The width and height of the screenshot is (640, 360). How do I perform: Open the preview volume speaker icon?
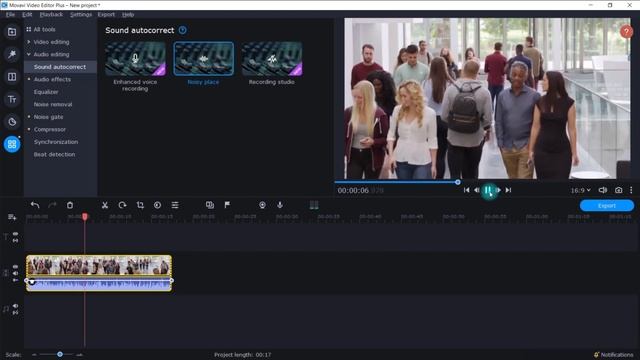[x=602, y=190]
